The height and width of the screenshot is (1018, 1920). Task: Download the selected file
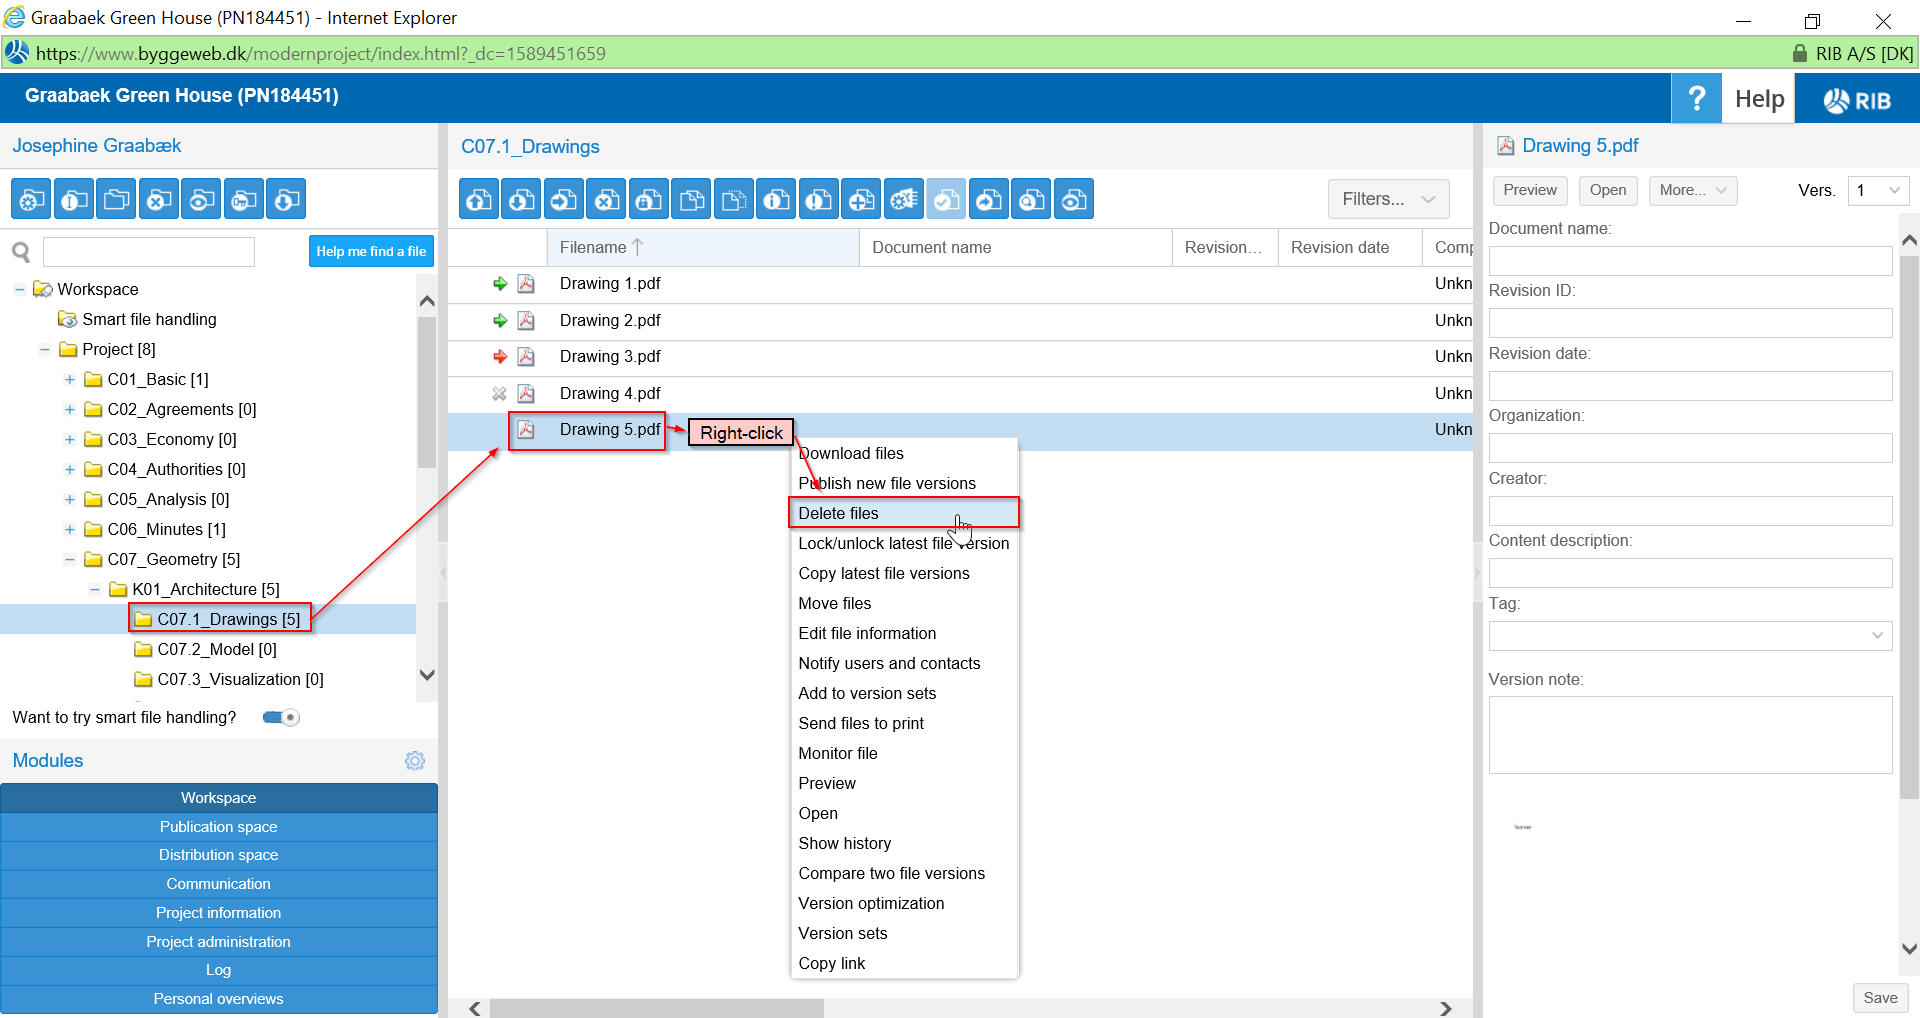[521, 199]
